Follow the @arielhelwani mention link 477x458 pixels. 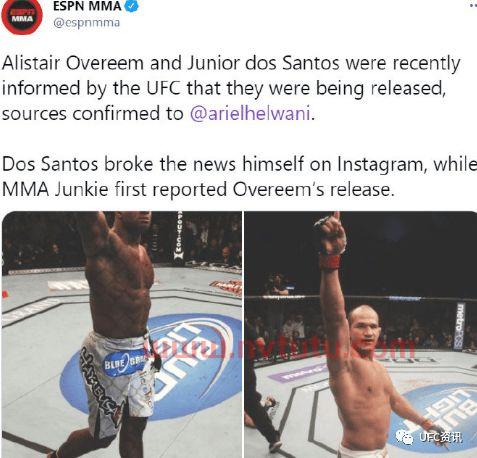click(250, 113)
